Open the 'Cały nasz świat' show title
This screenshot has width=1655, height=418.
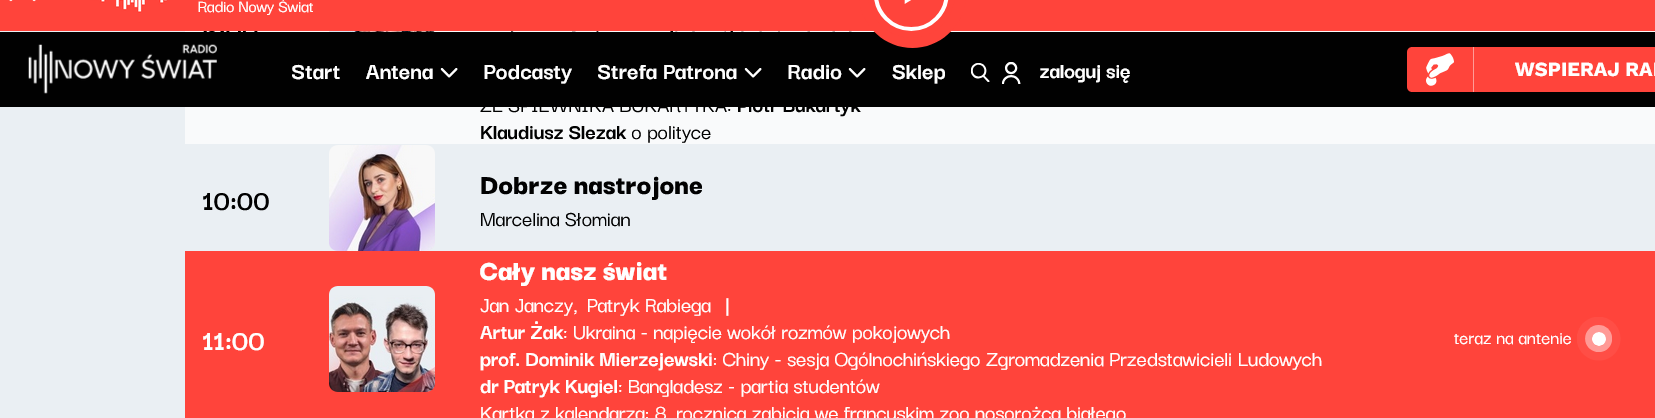point(573,272)
